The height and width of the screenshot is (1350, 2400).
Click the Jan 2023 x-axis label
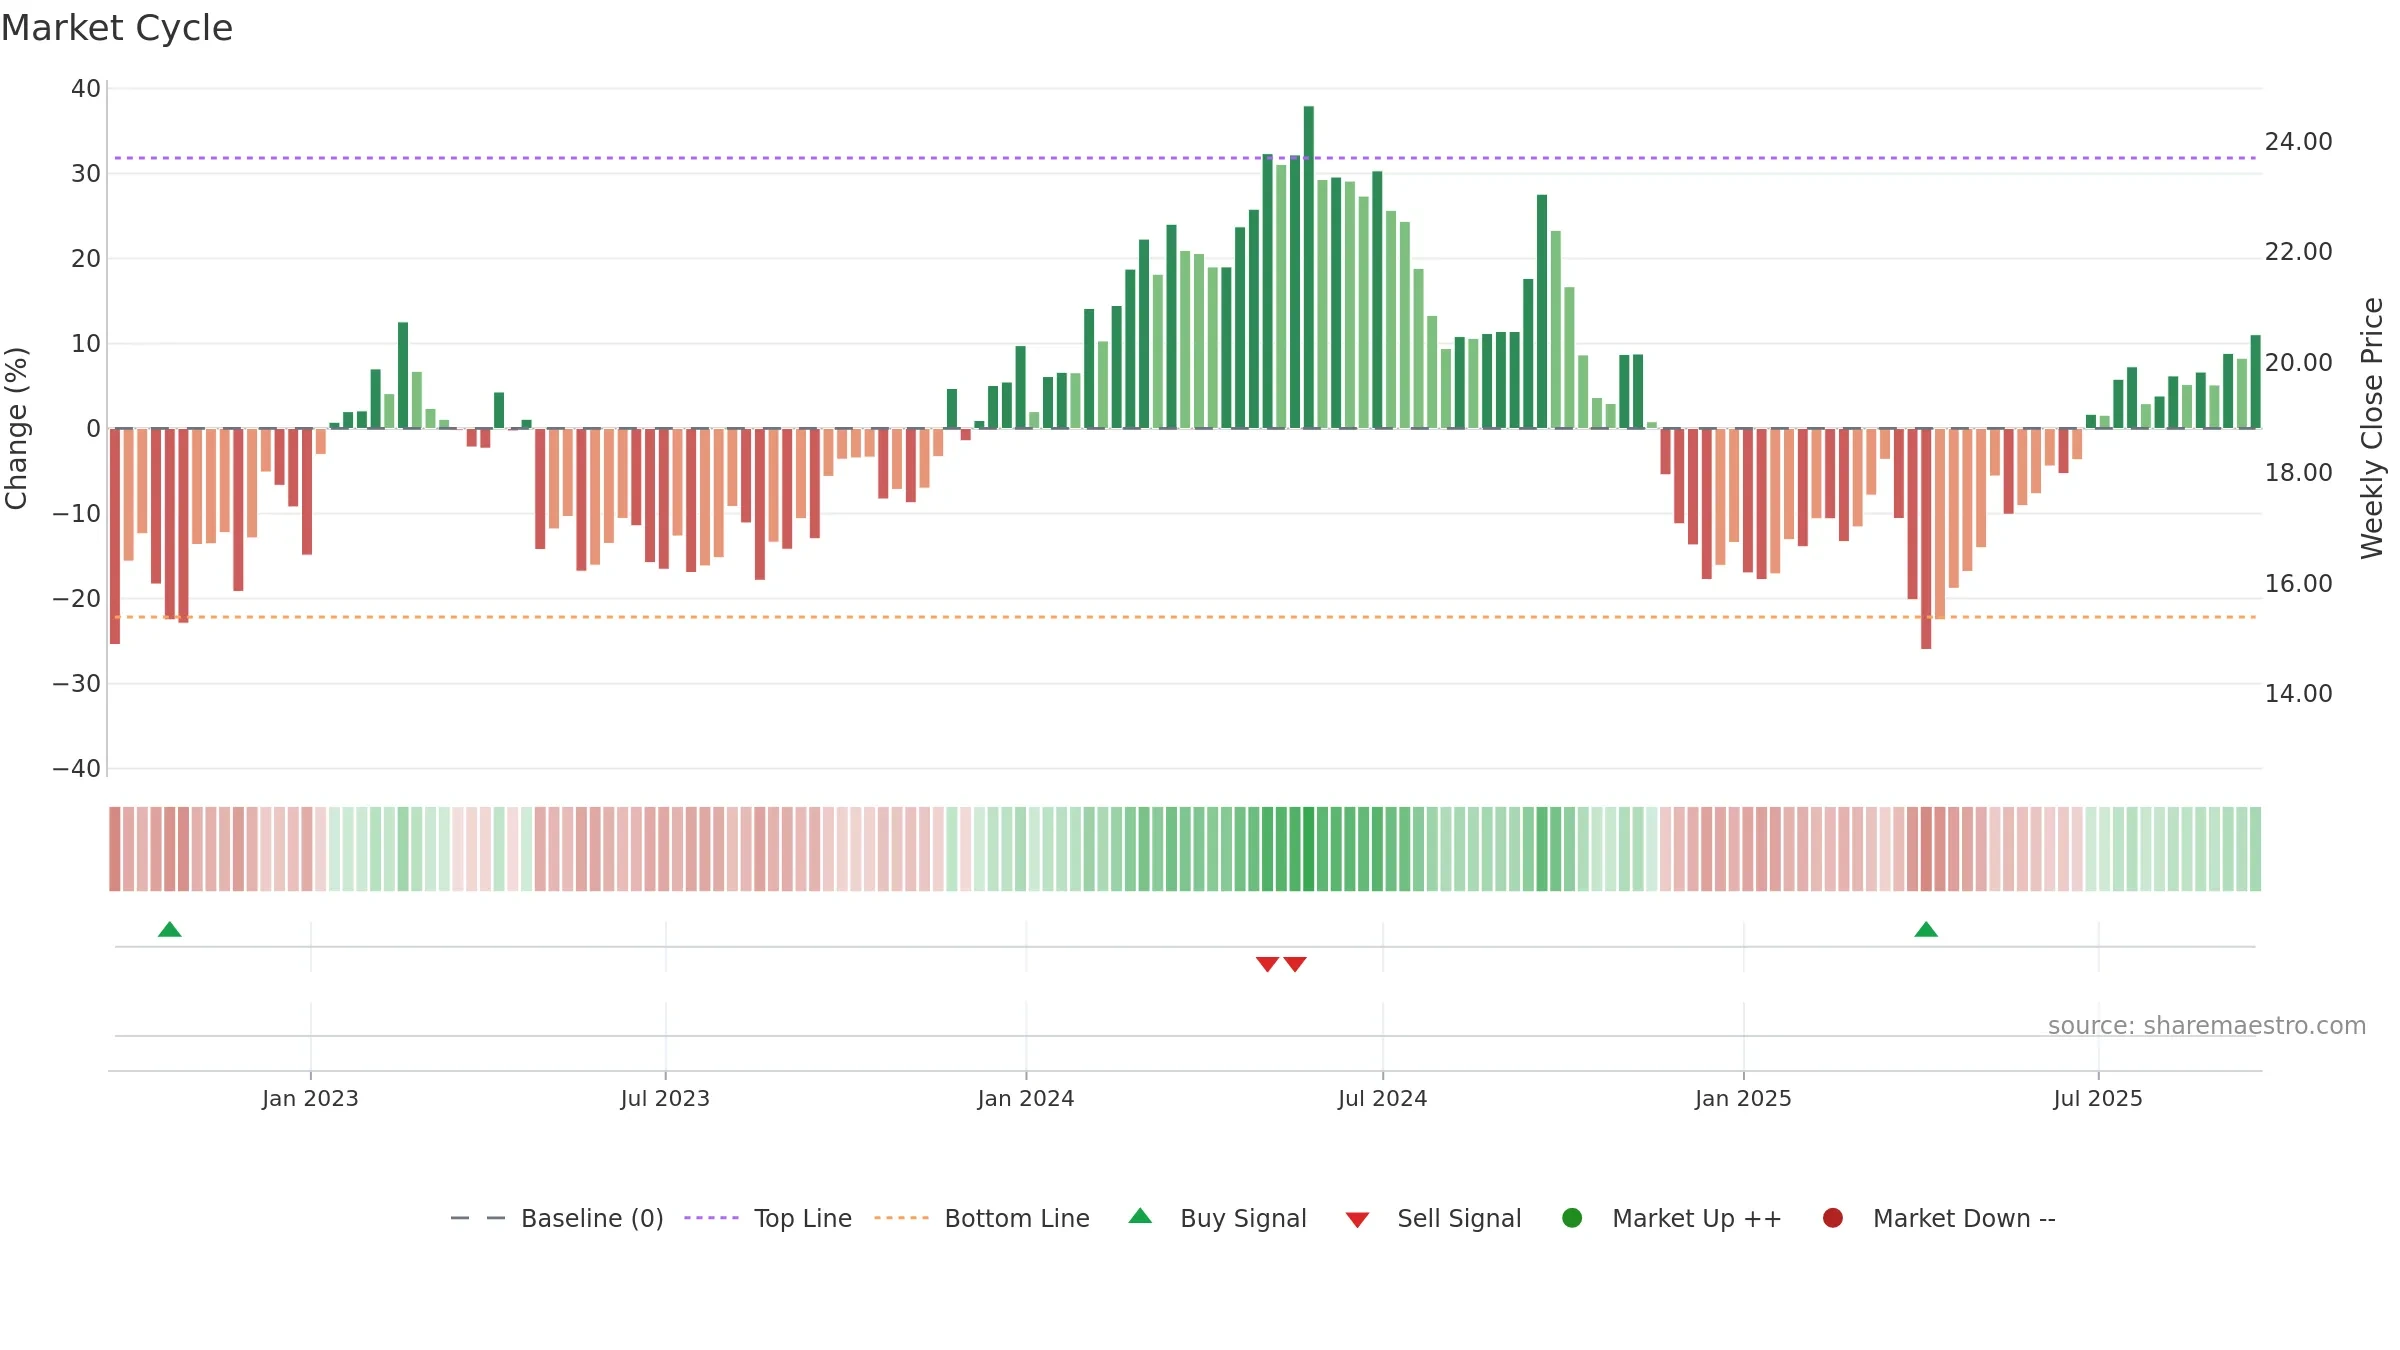(x=310, y=1098)
